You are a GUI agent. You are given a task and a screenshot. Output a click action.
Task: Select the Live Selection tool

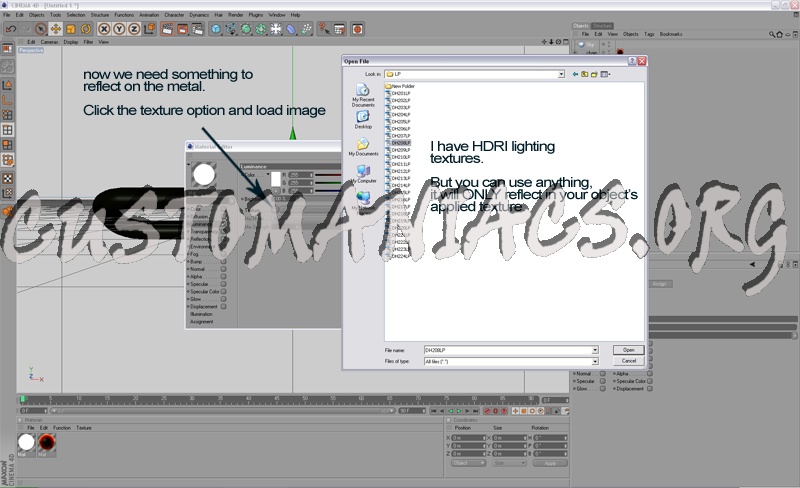41,29
